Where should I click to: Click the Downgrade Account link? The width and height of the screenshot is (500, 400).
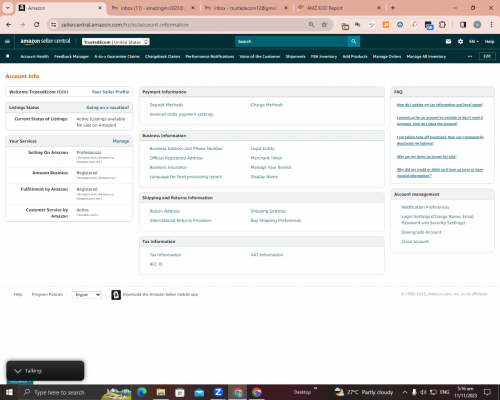tap(421, 232)
